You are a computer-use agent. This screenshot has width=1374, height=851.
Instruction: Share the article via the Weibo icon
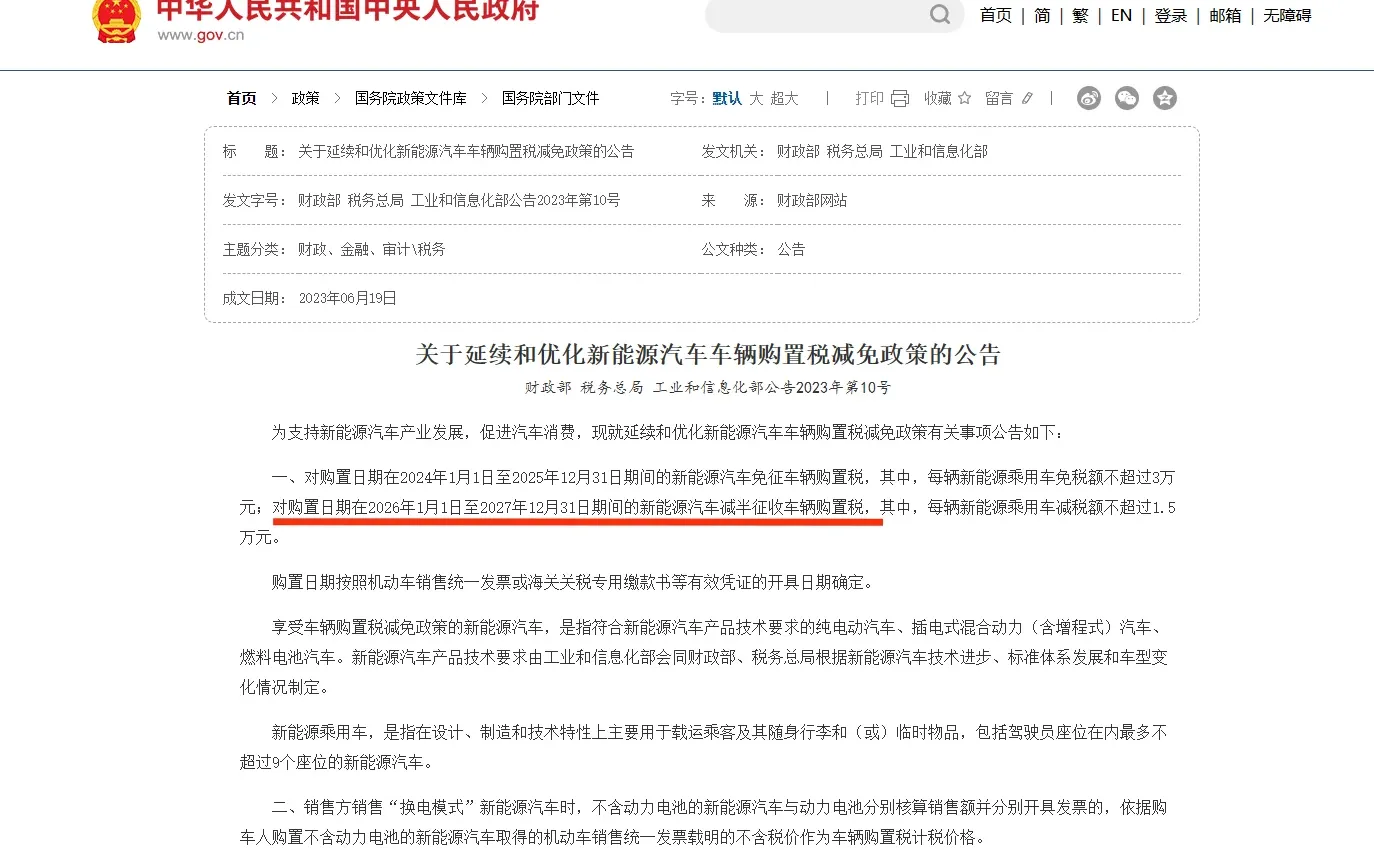click(x=1088, y=98)
